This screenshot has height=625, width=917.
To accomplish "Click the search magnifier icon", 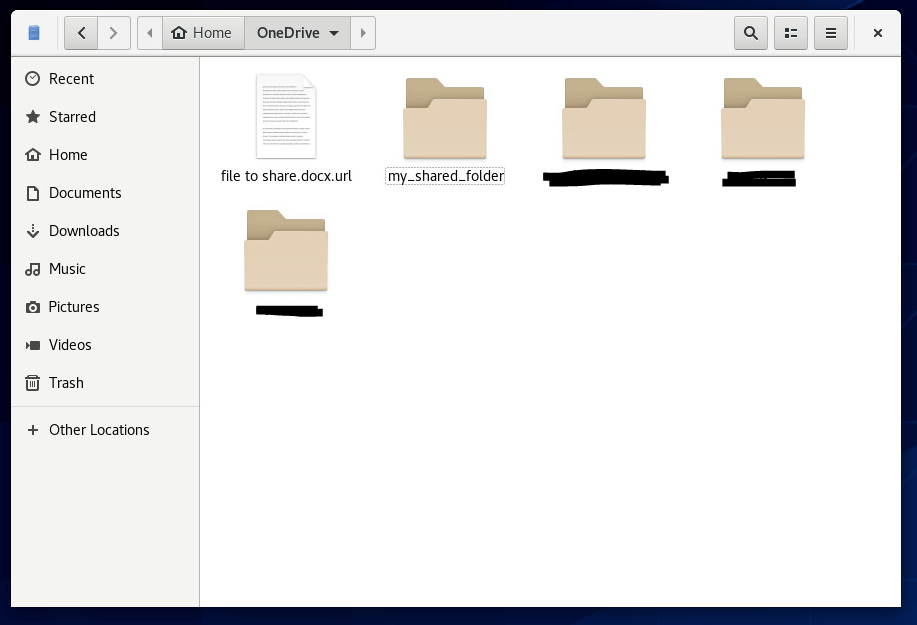I will coord(750,33).
